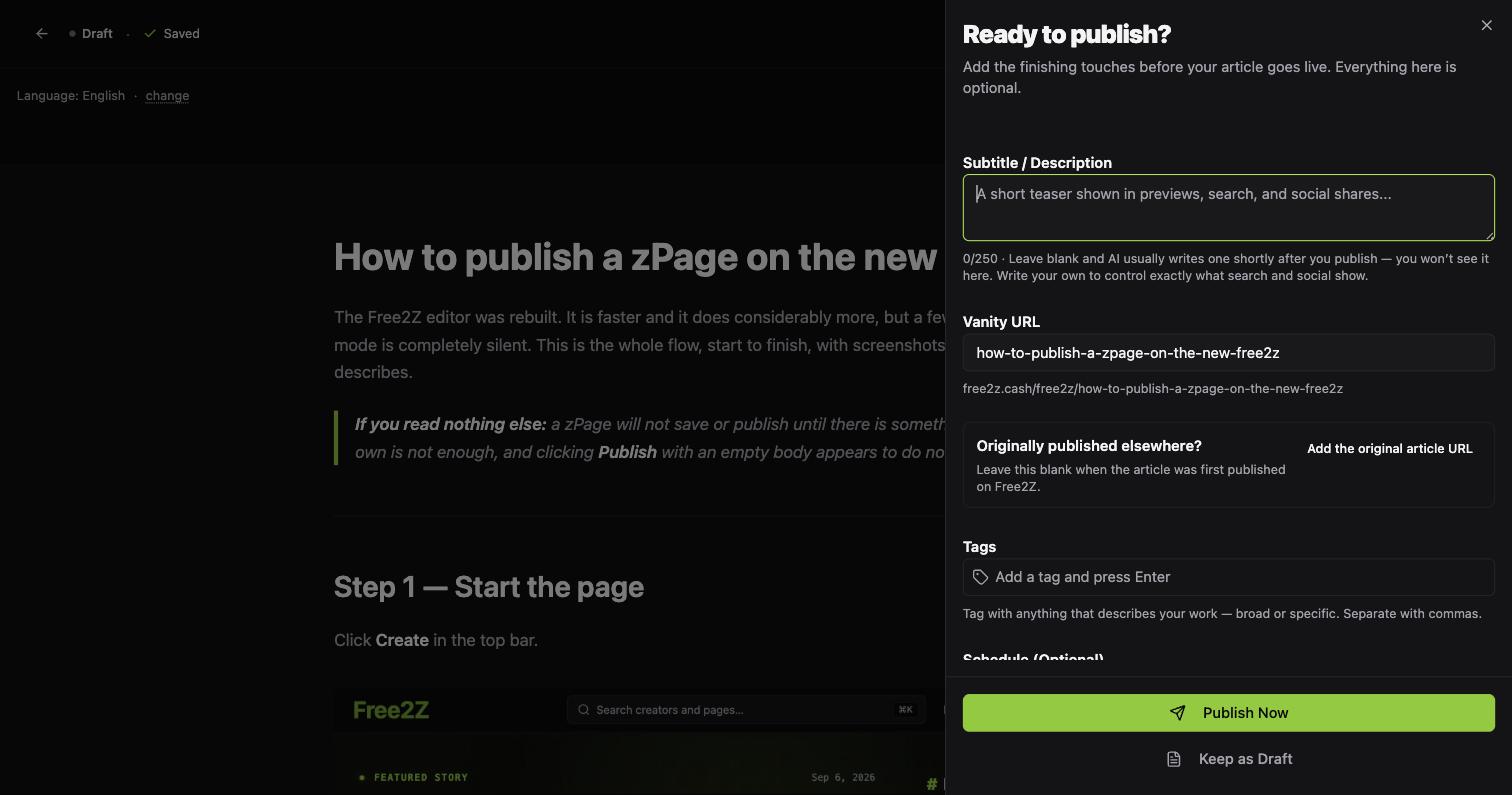The image size is (1512, 795).
Task: Click the 'Schedule (Optional)' heading
Action: (1033, 658)
